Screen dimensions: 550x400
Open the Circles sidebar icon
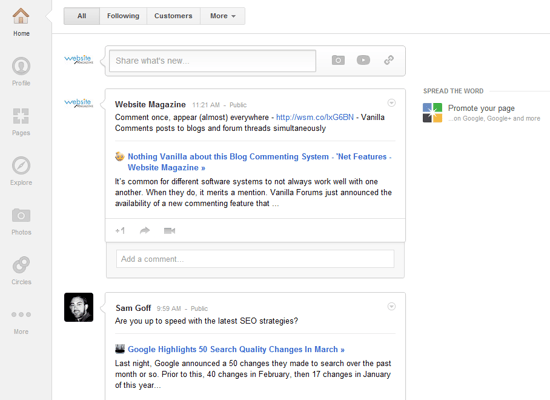(x=21, y=265)
